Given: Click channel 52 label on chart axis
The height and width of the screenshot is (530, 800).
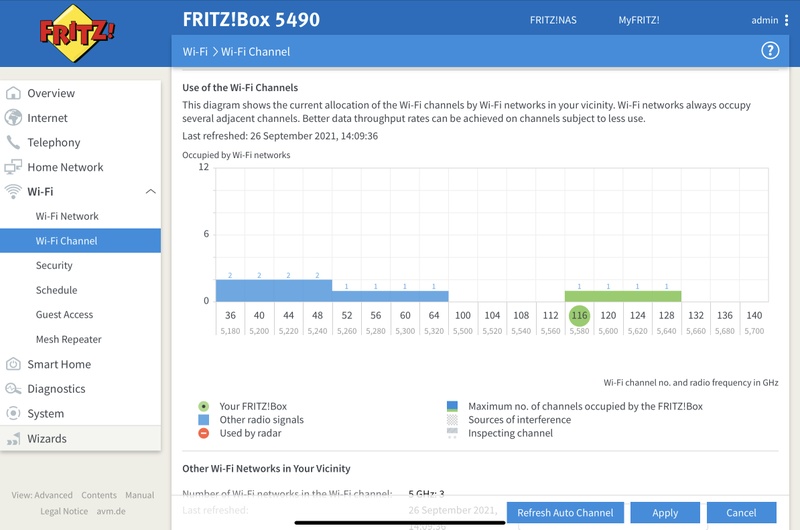Looking at the screenshot, I should [x=346, y=315].
